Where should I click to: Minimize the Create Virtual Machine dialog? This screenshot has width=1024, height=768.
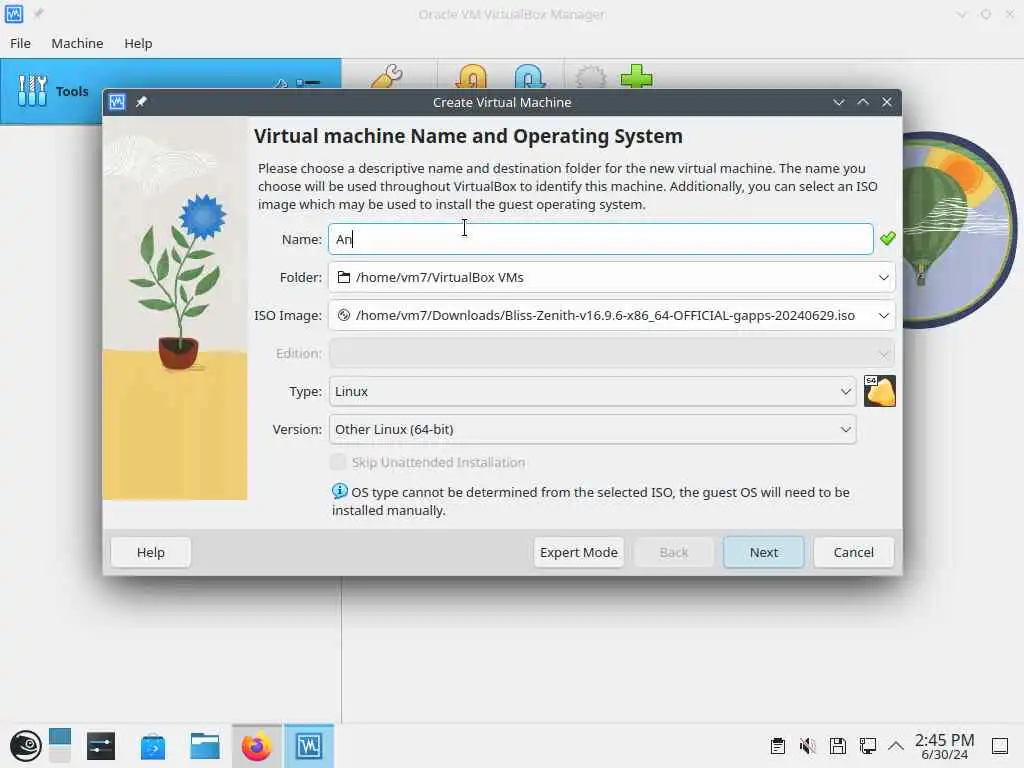pos(839,102)
